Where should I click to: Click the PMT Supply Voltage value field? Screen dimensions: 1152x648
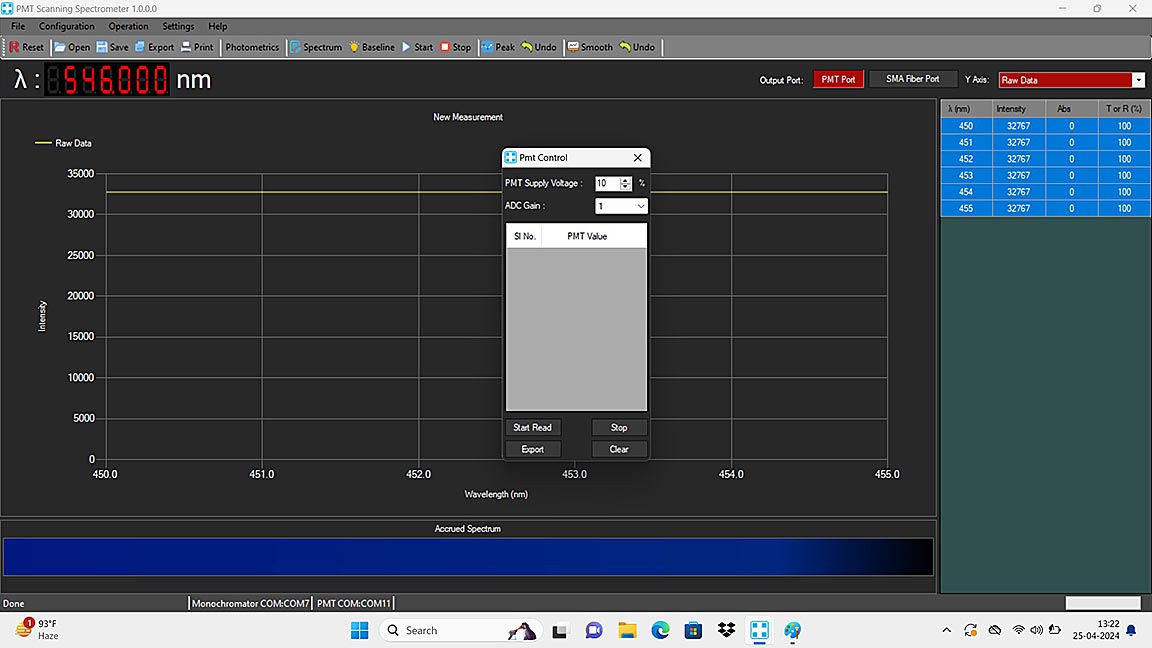coord(606,183)
